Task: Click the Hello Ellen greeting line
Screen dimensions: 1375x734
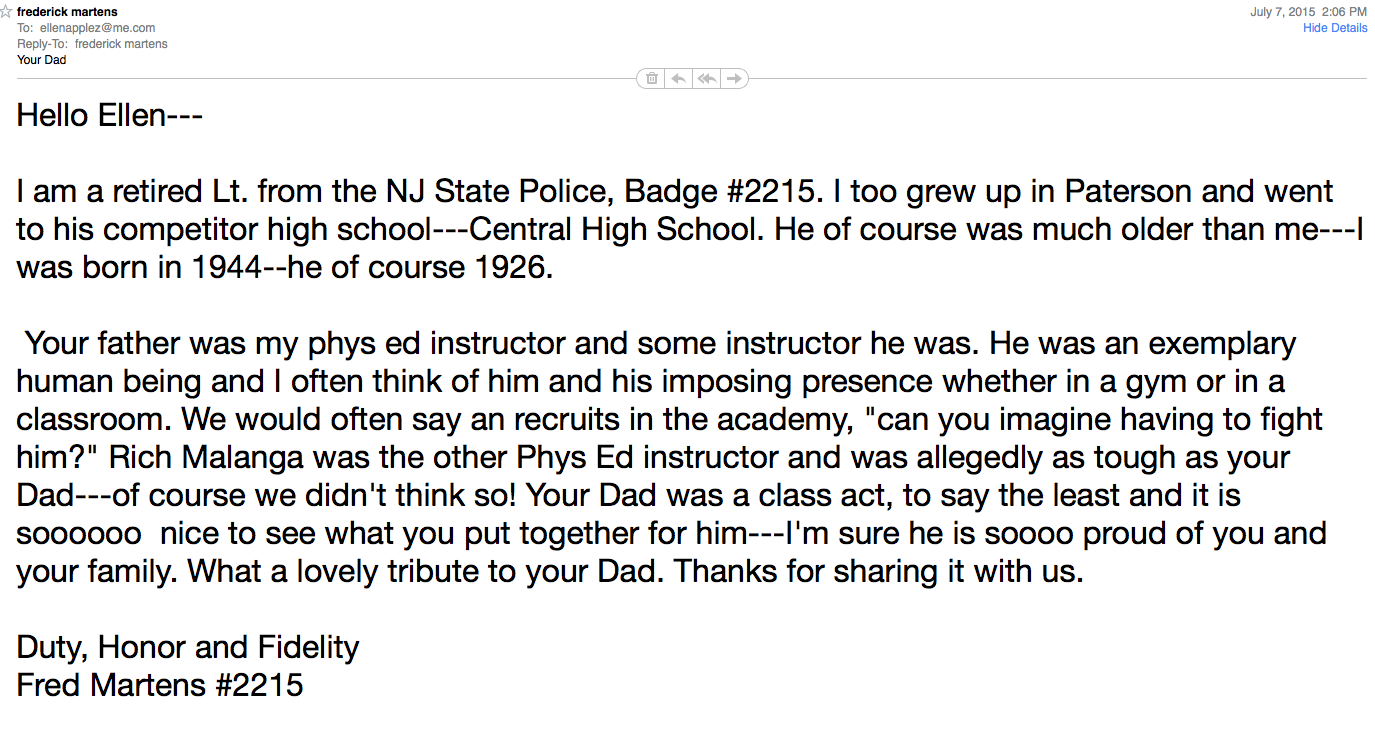Action: point(110,116)
